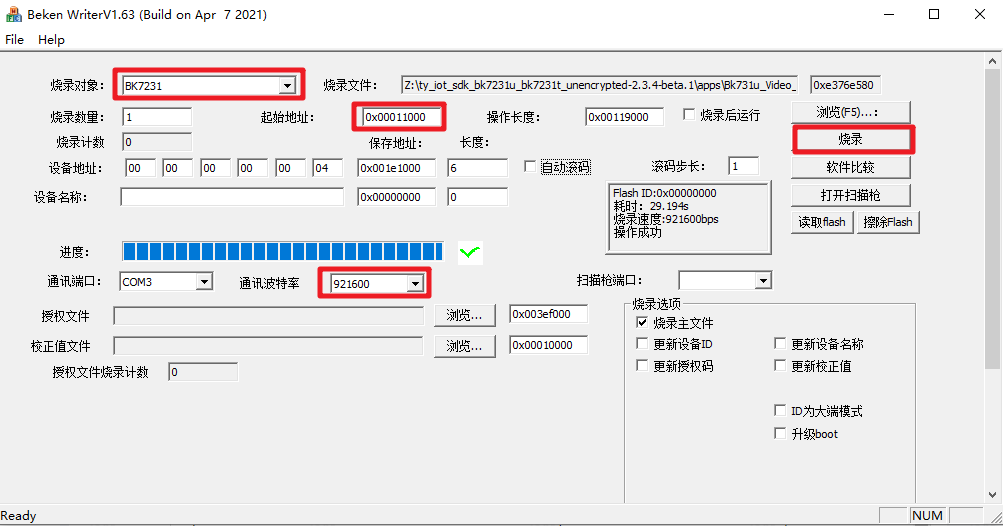Click the scrollbar down arrow

pyautogui.click(x=992, y=495)
